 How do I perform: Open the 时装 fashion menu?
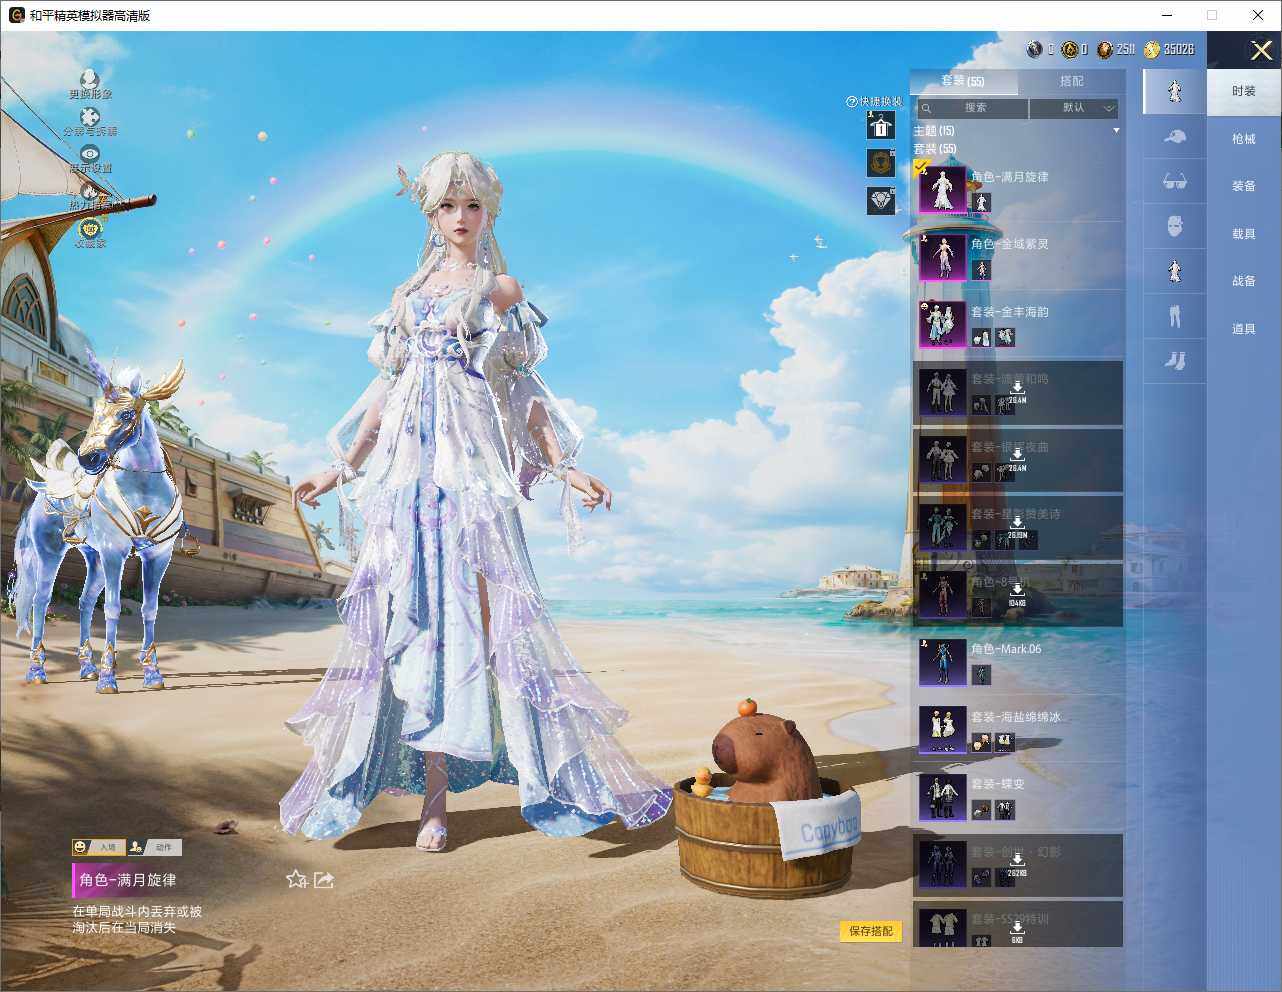1244,91
